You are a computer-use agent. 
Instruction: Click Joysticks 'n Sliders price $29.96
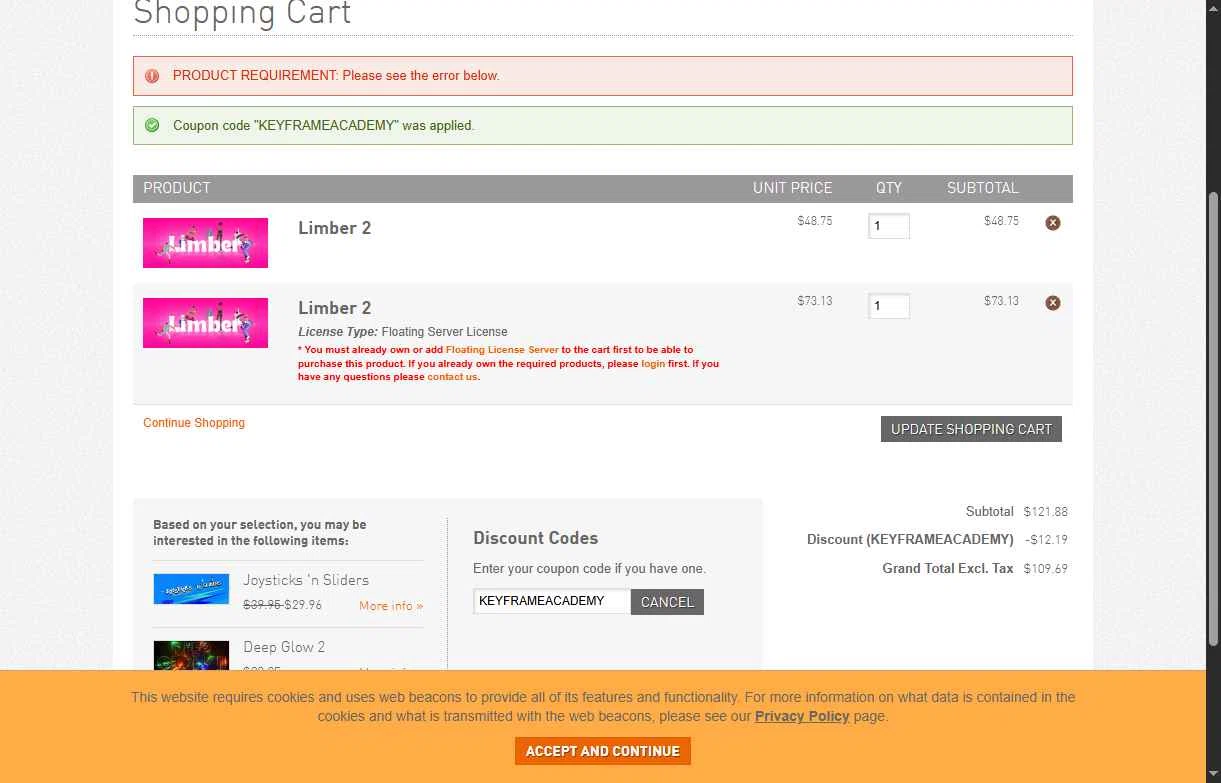(303, 605)
